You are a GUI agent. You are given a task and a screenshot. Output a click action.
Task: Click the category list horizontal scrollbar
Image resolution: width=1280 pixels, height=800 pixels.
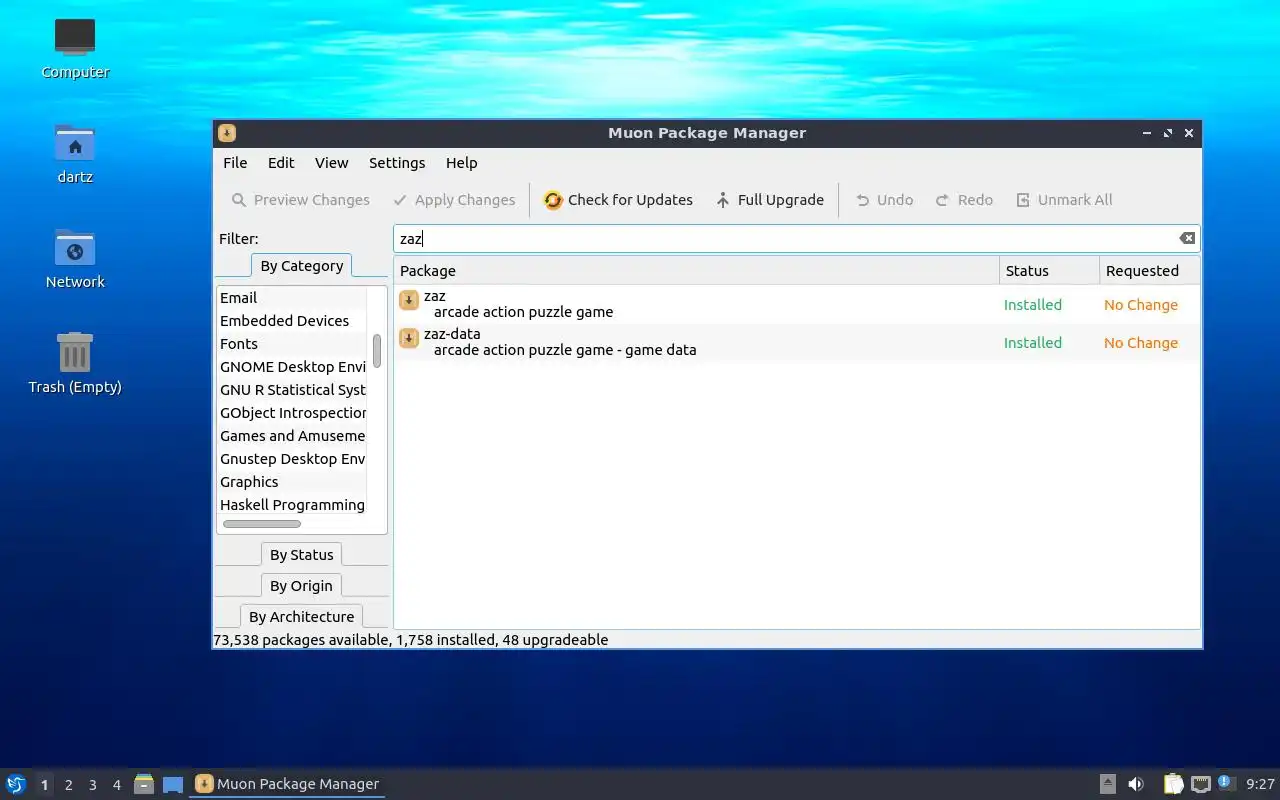(x=261, y=524)
